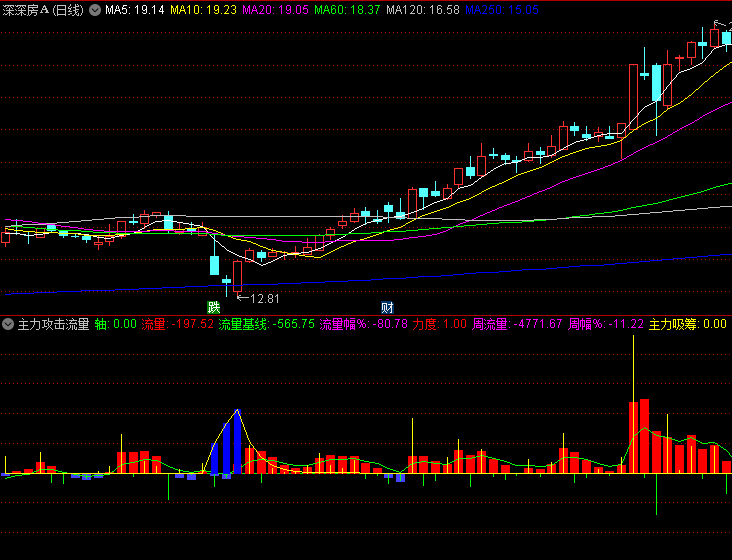
Task: Click the blue 财 marker icon
Action: click(387, 308)
